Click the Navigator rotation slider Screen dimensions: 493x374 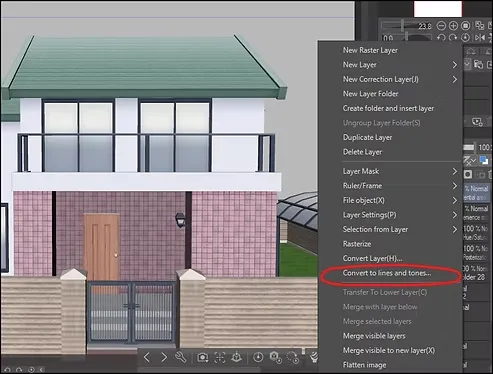[x=406, y=38]
